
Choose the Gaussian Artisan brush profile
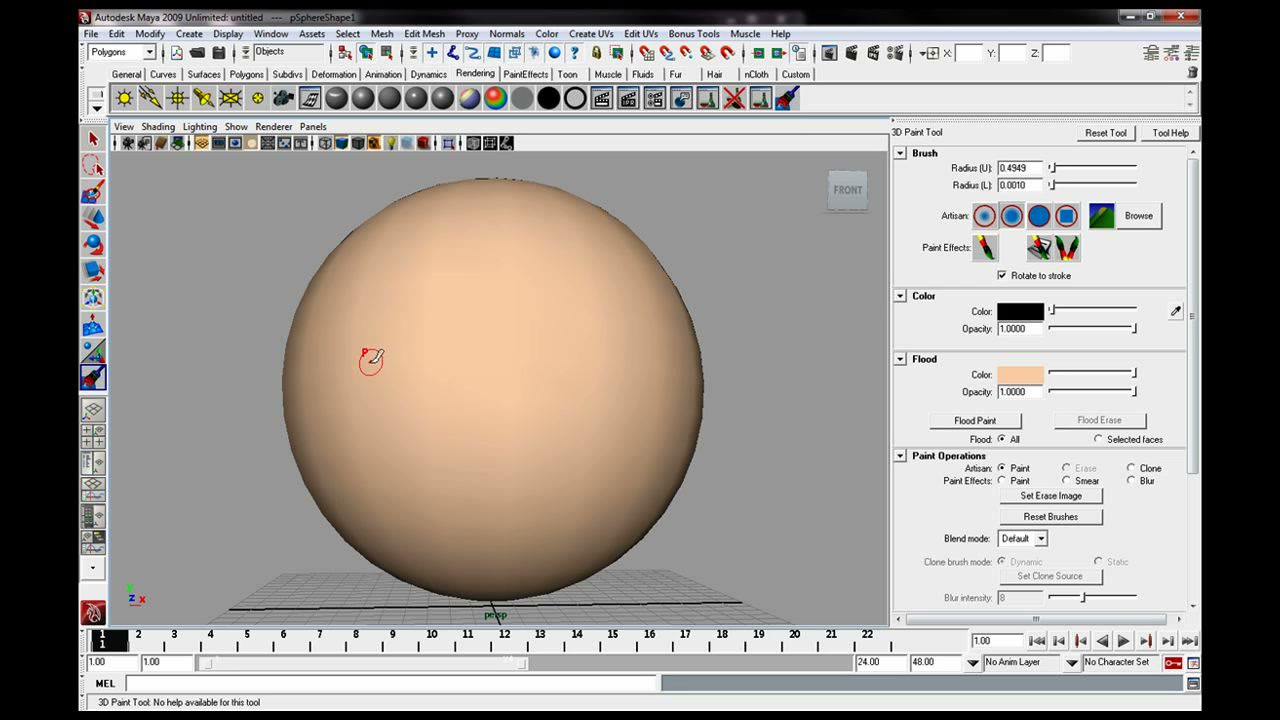click(x=985, y=216)
